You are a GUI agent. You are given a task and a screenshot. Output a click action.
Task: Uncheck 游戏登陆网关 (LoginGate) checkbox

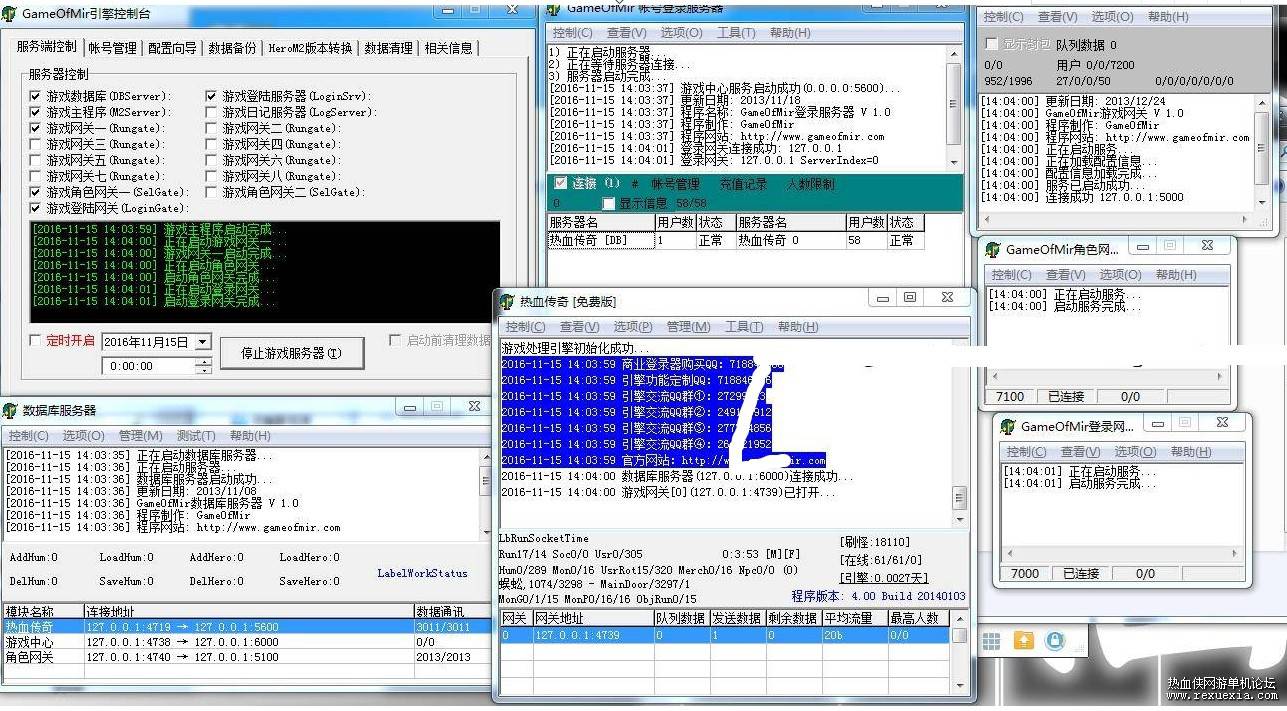tap(36, 208)
